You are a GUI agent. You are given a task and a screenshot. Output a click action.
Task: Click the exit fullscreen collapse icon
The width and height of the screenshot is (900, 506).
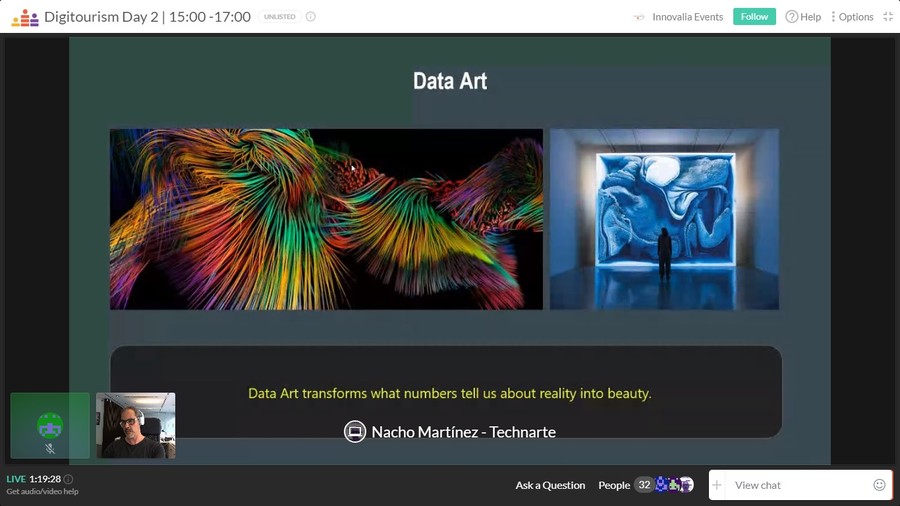click(x=887, y=17)
